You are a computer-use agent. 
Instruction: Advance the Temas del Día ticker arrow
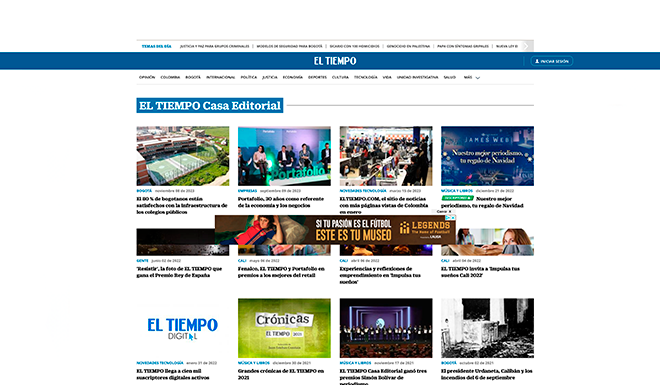click(526, 46)
